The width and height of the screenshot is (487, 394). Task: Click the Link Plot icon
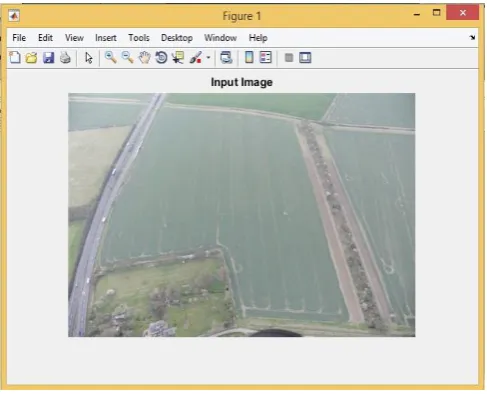(x=226, y=58)
